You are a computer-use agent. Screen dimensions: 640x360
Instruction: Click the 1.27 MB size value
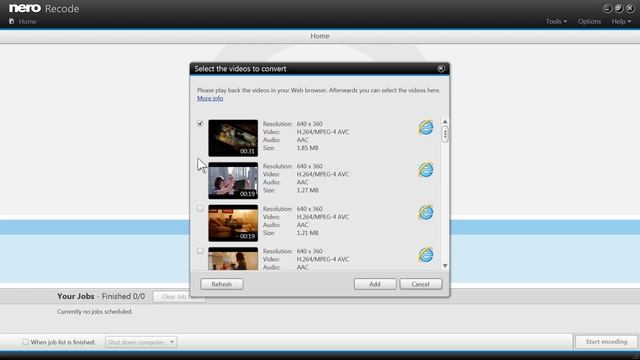[307, 190]
